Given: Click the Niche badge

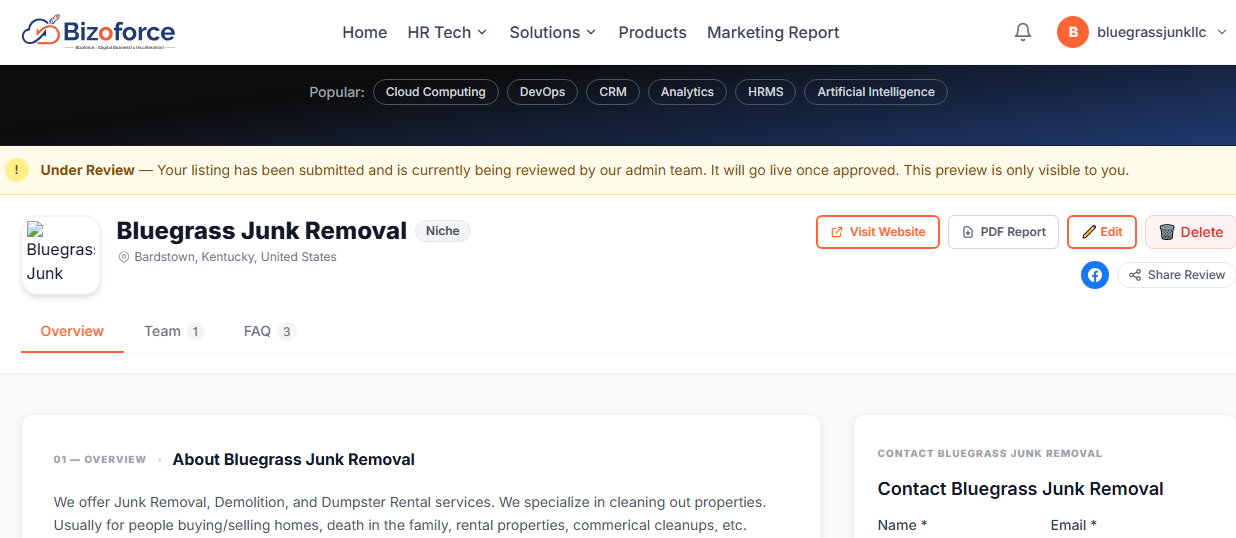Looking at the screenshot, I should pyautogui.click(x=443, y=231).
